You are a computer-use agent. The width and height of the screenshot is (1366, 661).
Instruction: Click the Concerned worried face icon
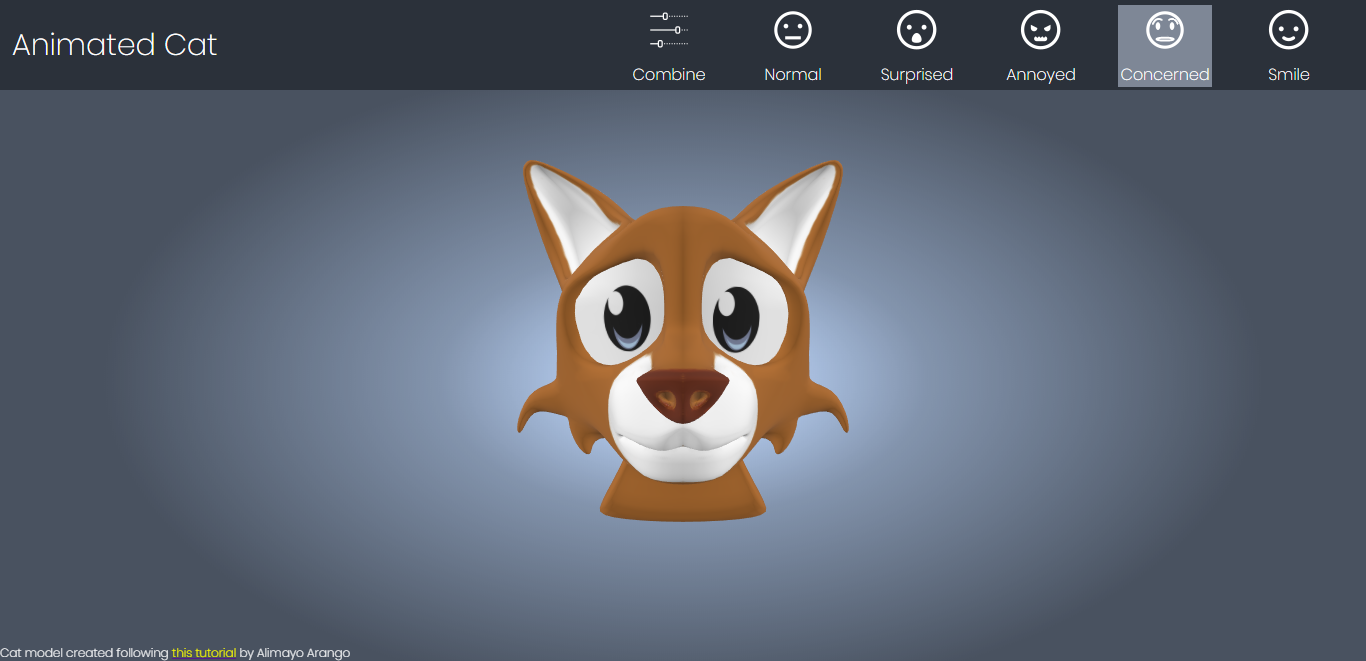coord(1164,30)
